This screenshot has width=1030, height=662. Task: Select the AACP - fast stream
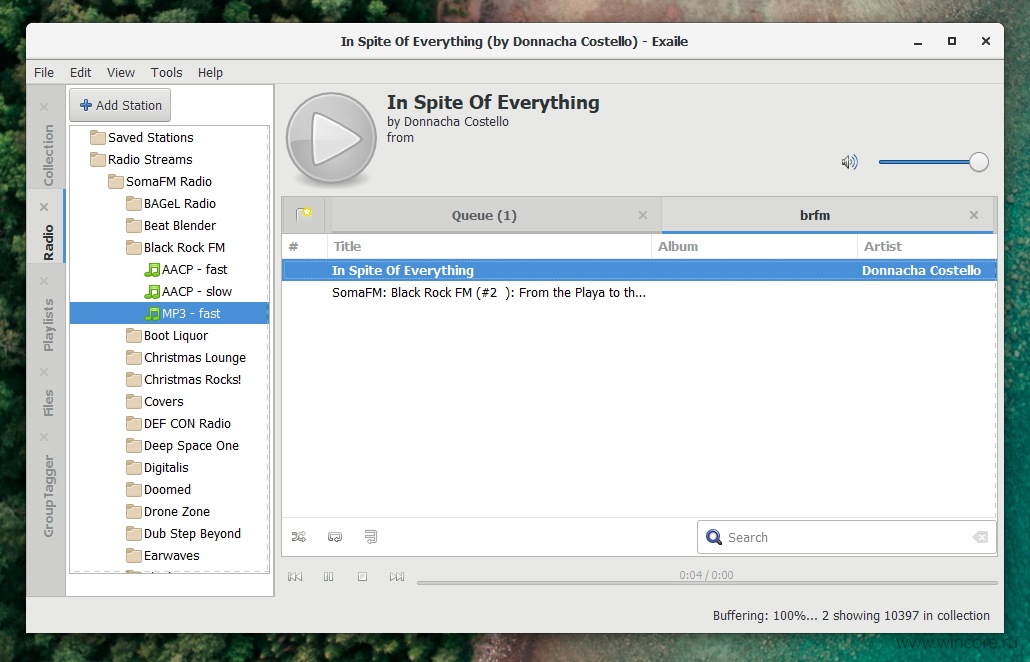[x=194, y=269]
